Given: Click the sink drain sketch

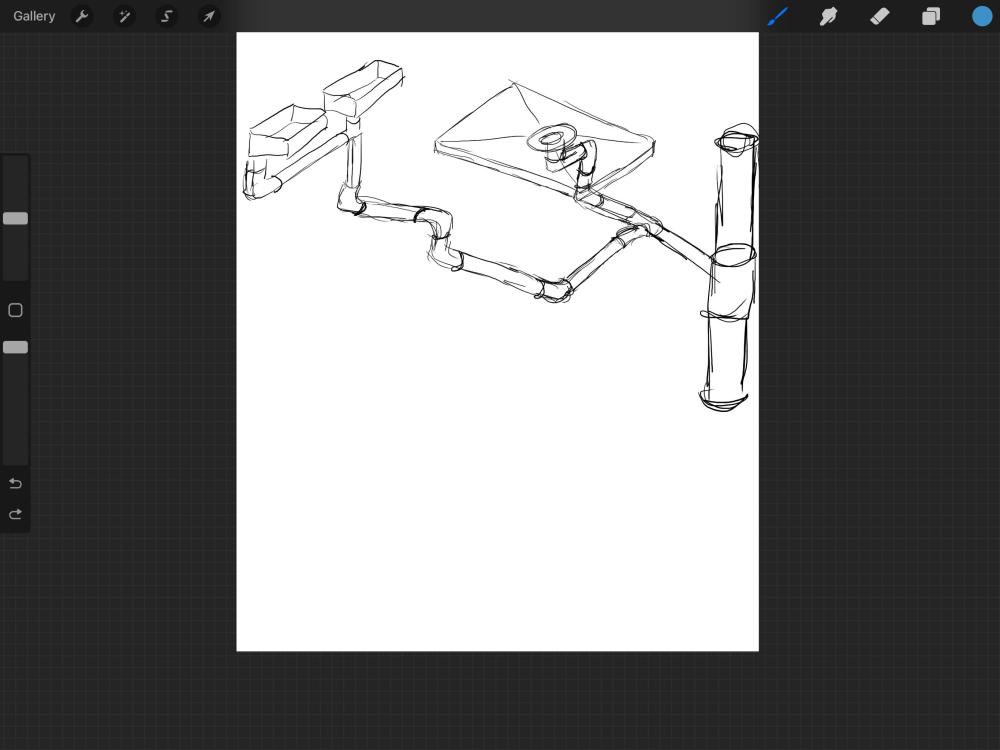Looking at the screenshot, I should click(551, 137).
